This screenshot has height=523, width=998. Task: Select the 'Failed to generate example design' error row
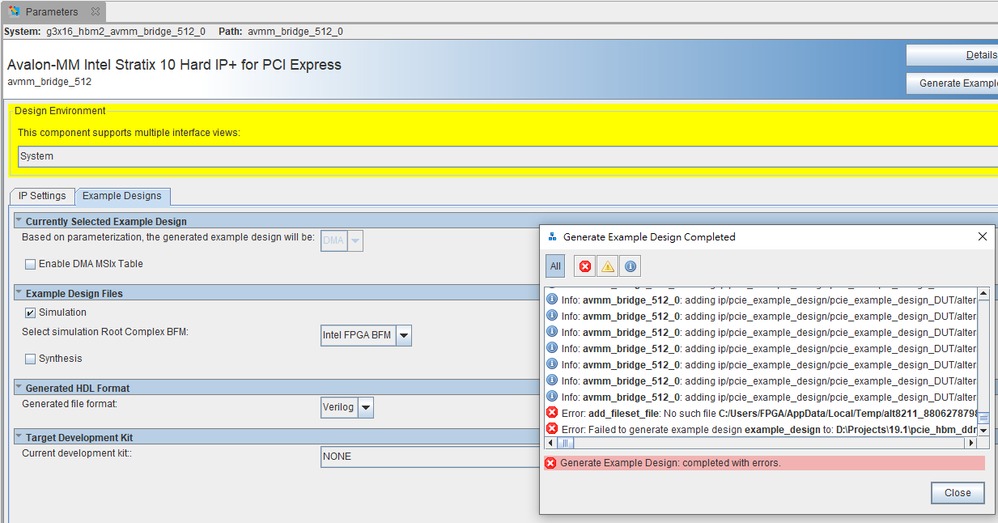761,429
